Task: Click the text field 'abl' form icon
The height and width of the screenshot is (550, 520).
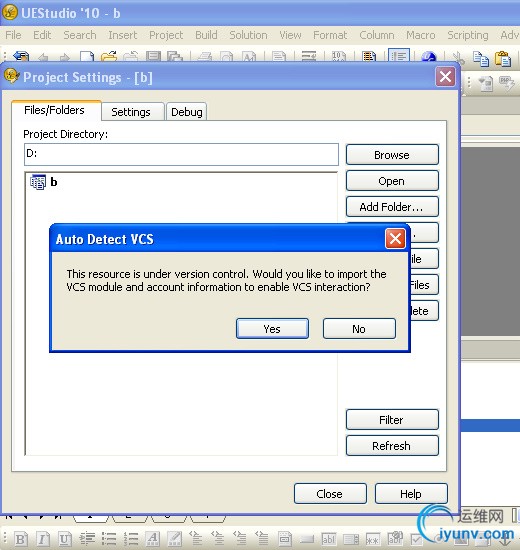Action: click(x=329, y=539)
